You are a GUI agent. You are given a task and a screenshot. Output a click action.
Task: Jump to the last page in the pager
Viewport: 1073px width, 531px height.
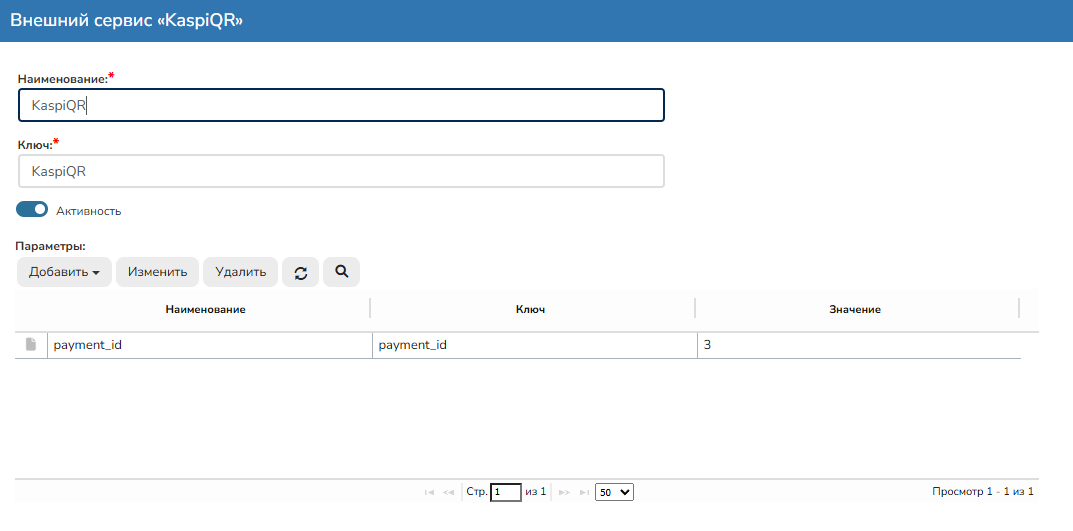coord(584,492)
